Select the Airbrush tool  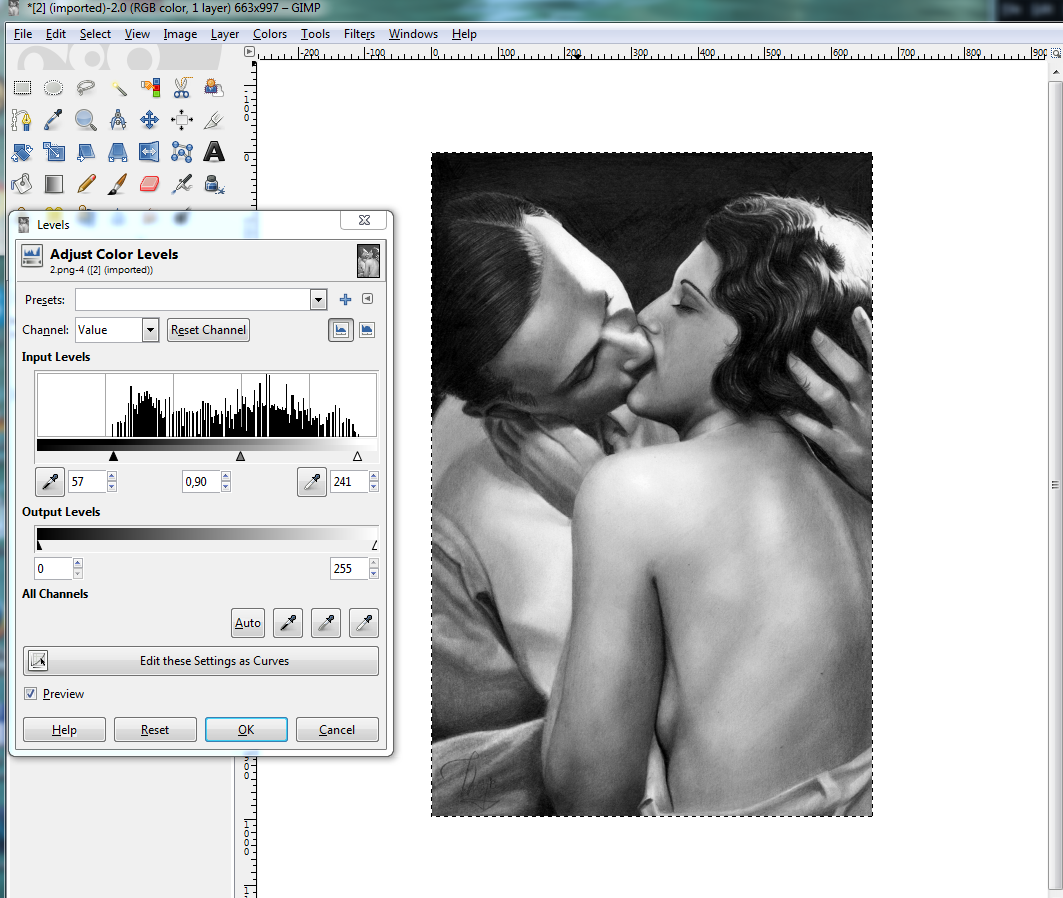click(182, 184)
